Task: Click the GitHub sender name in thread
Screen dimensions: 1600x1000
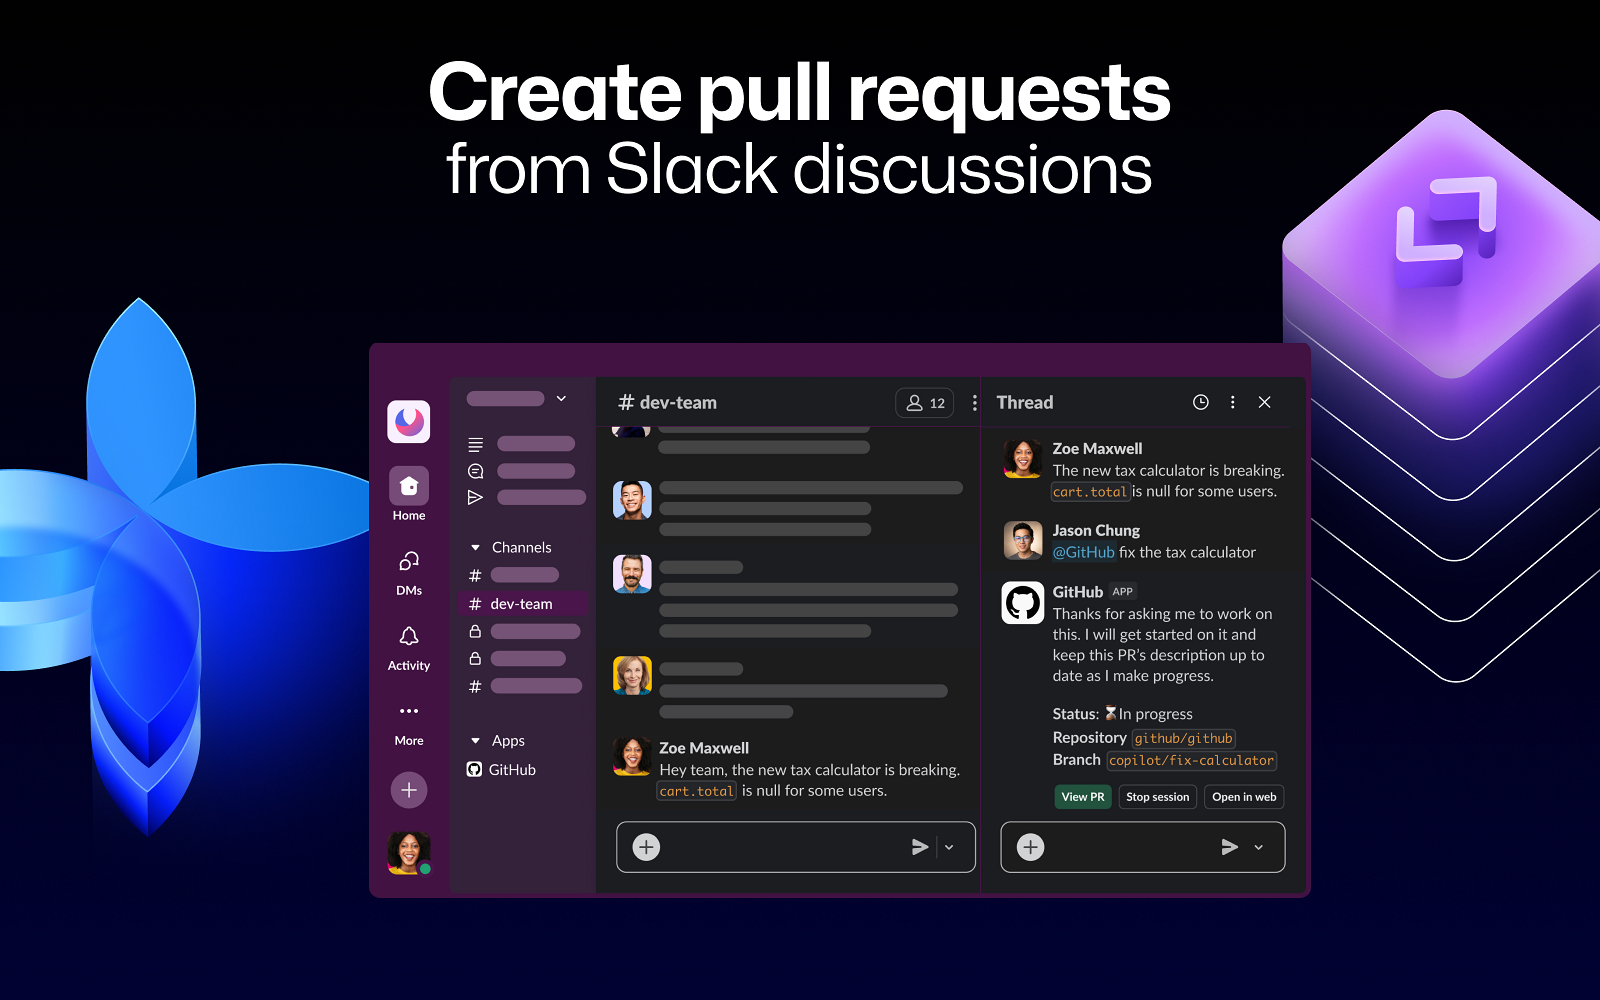Action: point(1077,592)
